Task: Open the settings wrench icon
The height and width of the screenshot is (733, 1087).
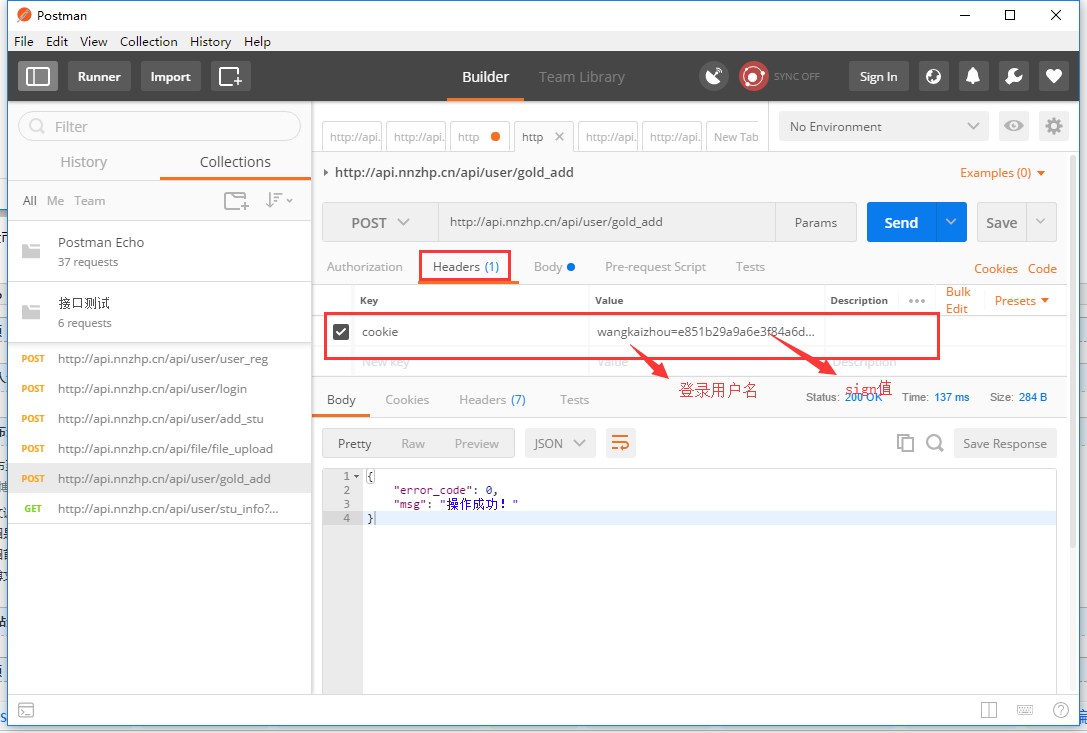Action: [1014, 76]
